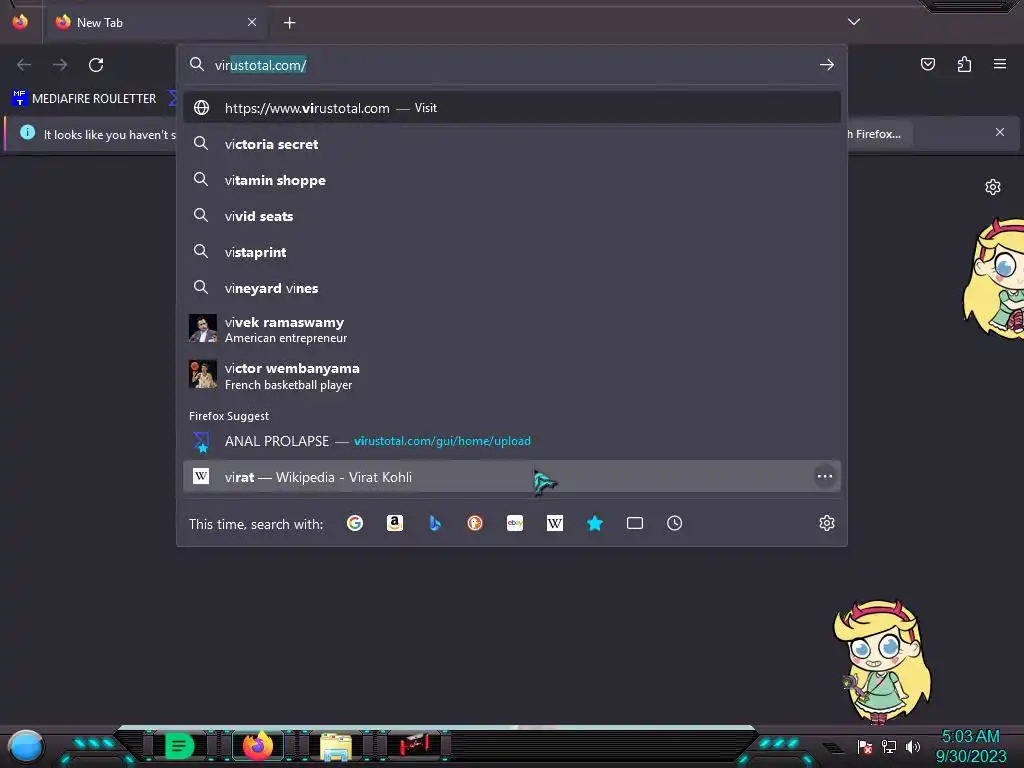Click the victor wembanyama thumbnail photo
Viewport: 1024px width, 768px height.
[202, 375]
